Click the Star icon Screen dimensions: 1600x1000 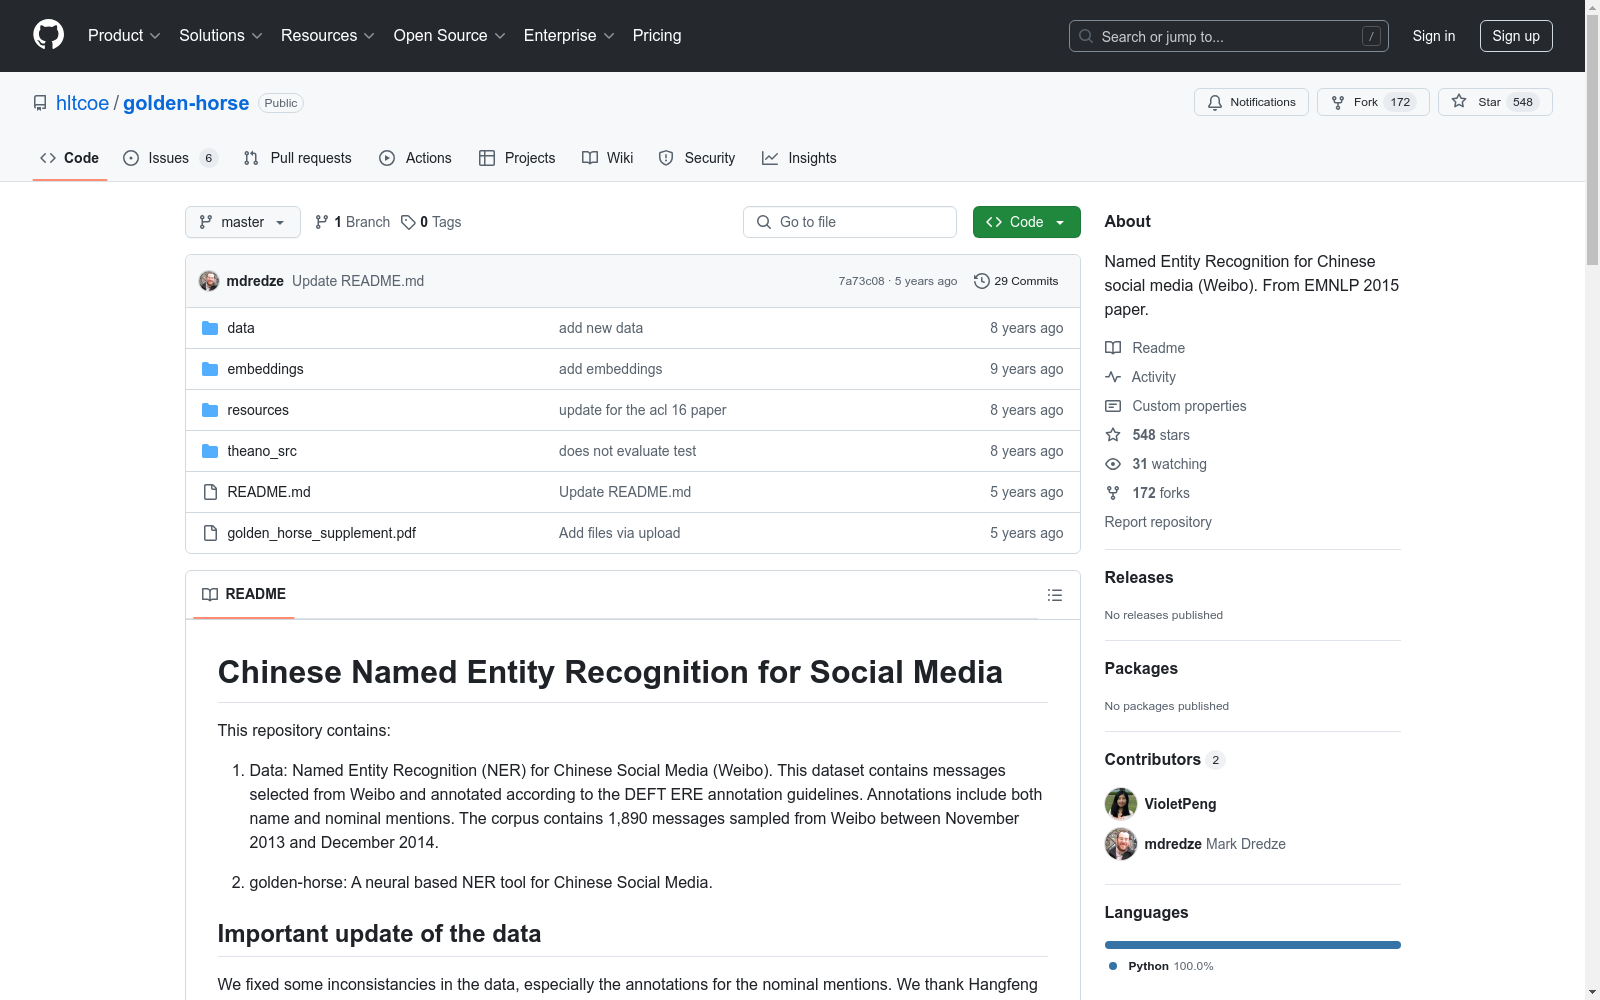click(1459, 102)
